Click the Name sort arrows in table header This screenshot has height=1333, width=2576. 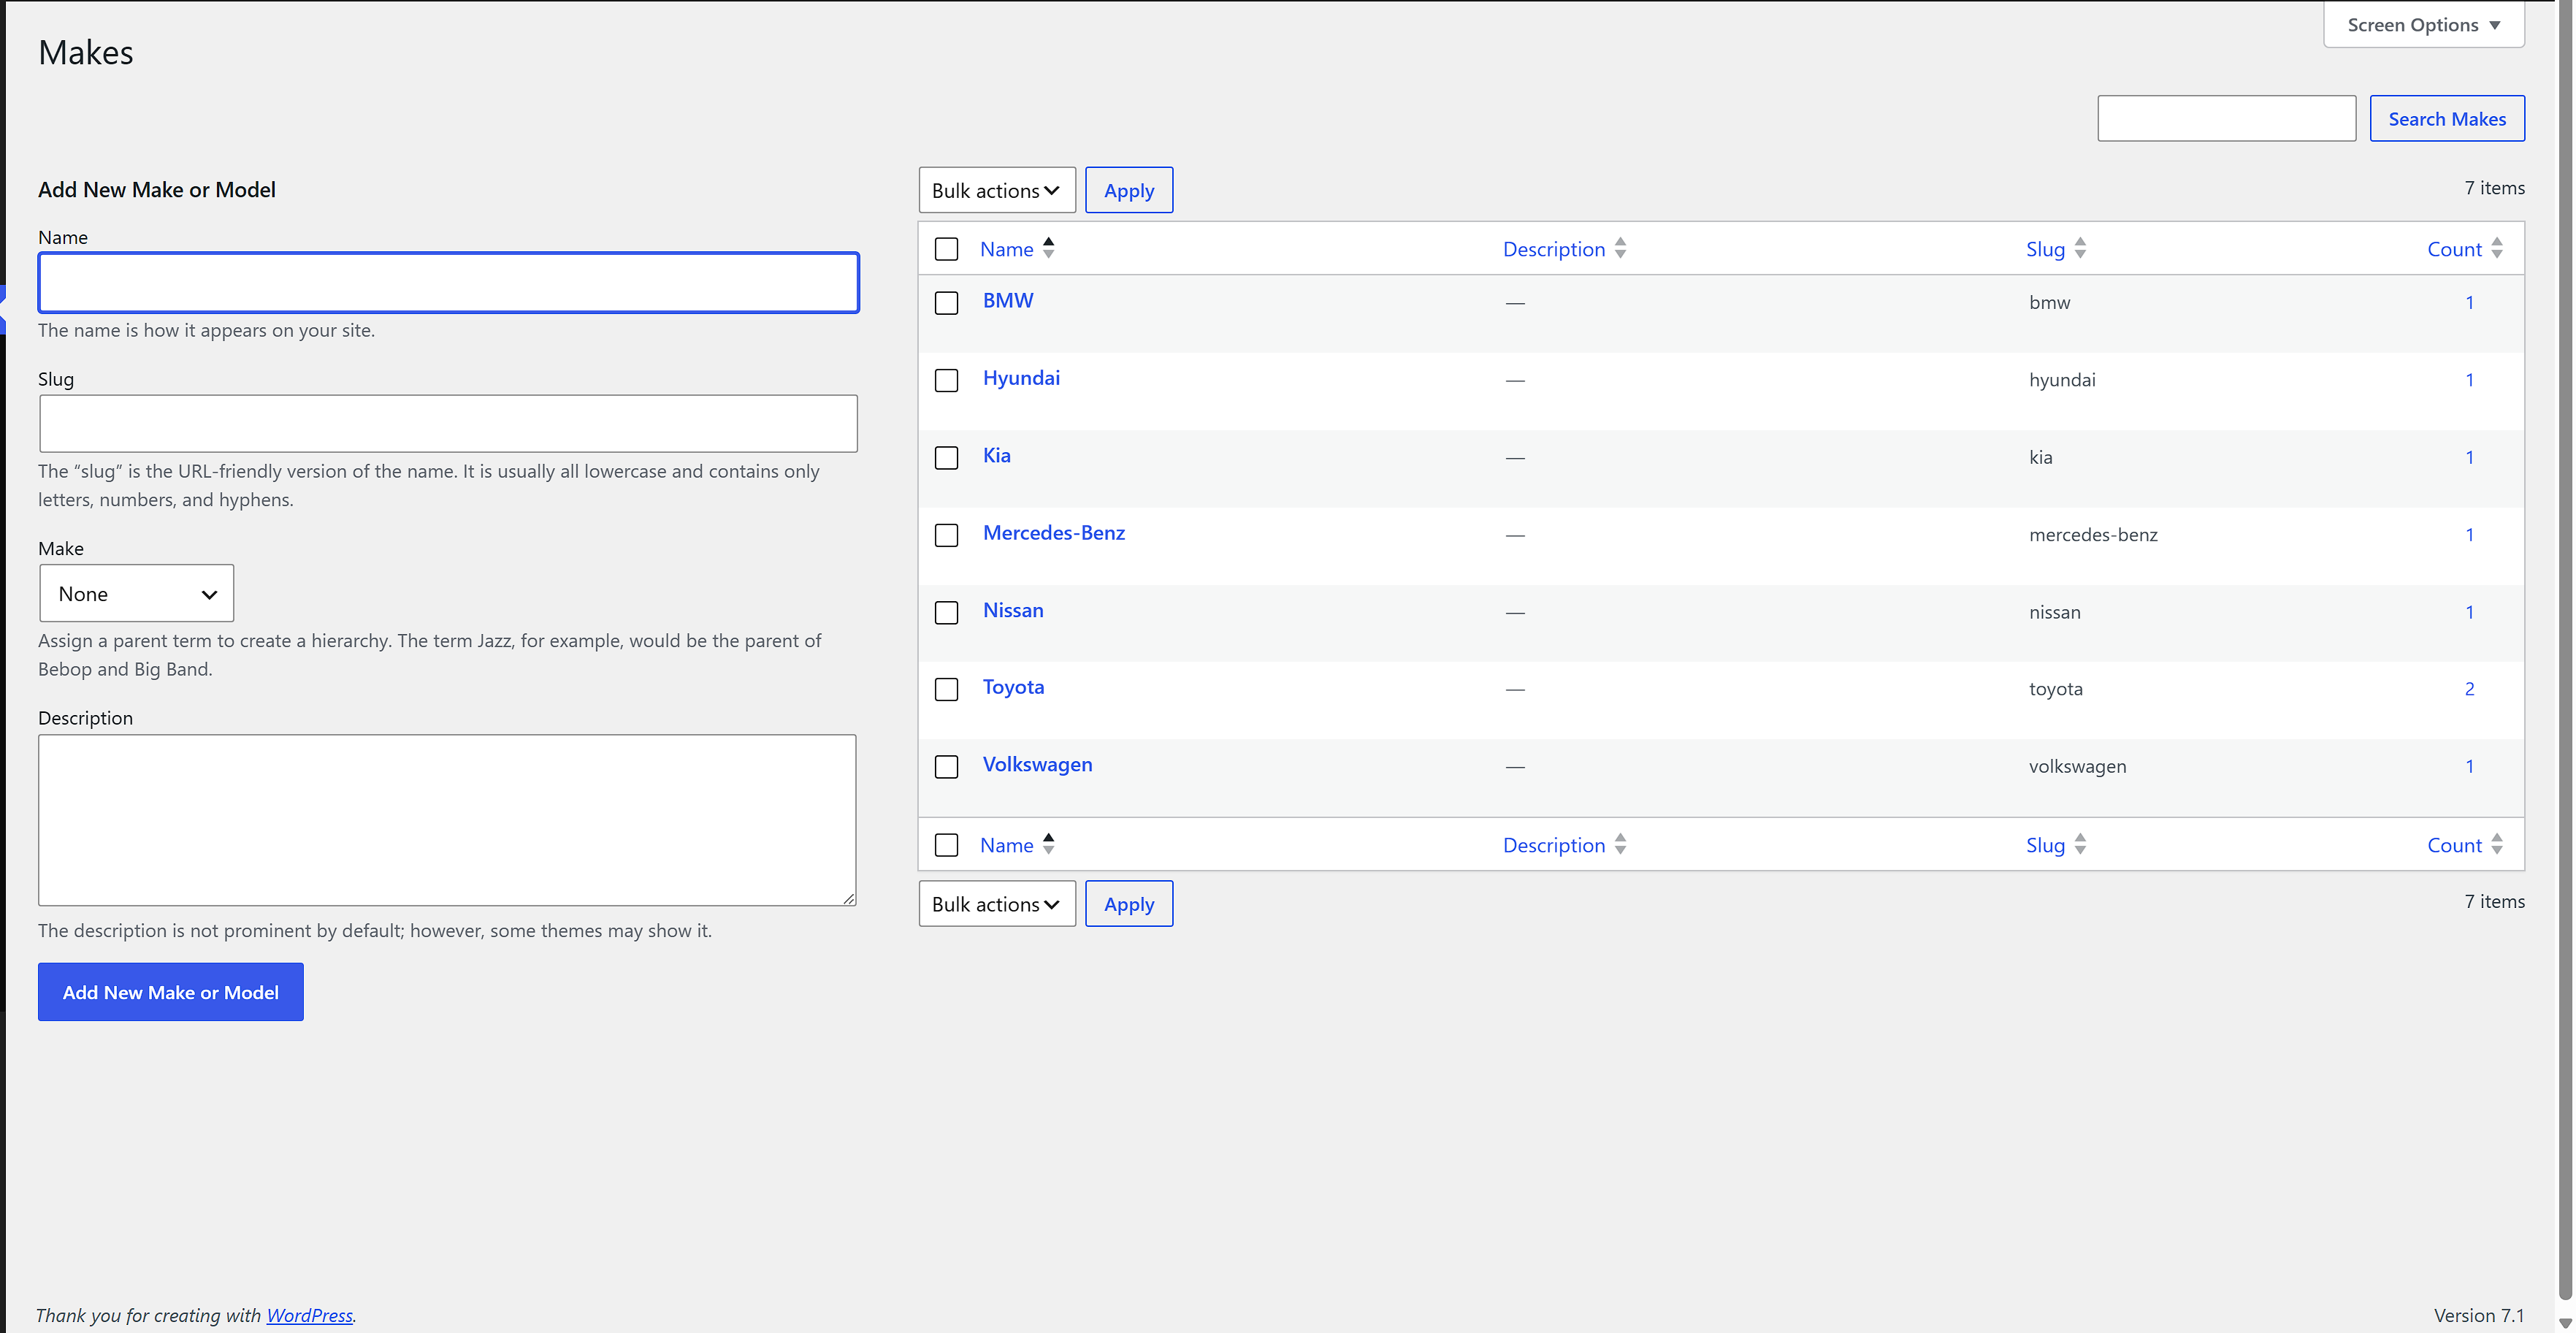point(1048,248)
